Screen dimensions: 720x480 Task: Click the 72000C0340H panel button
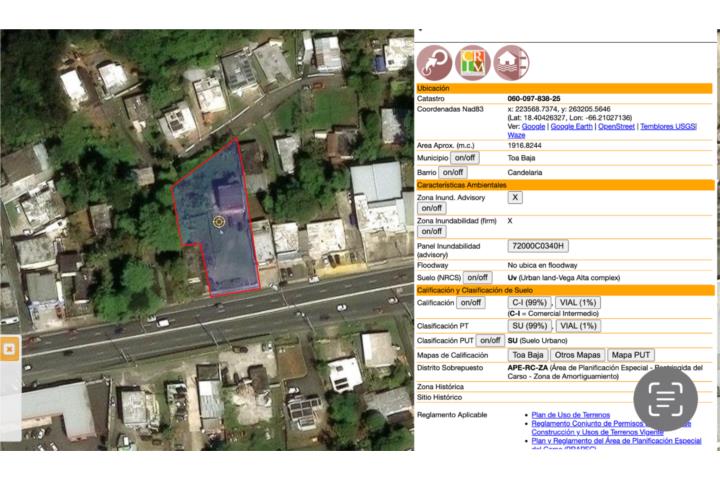point(538,246)
